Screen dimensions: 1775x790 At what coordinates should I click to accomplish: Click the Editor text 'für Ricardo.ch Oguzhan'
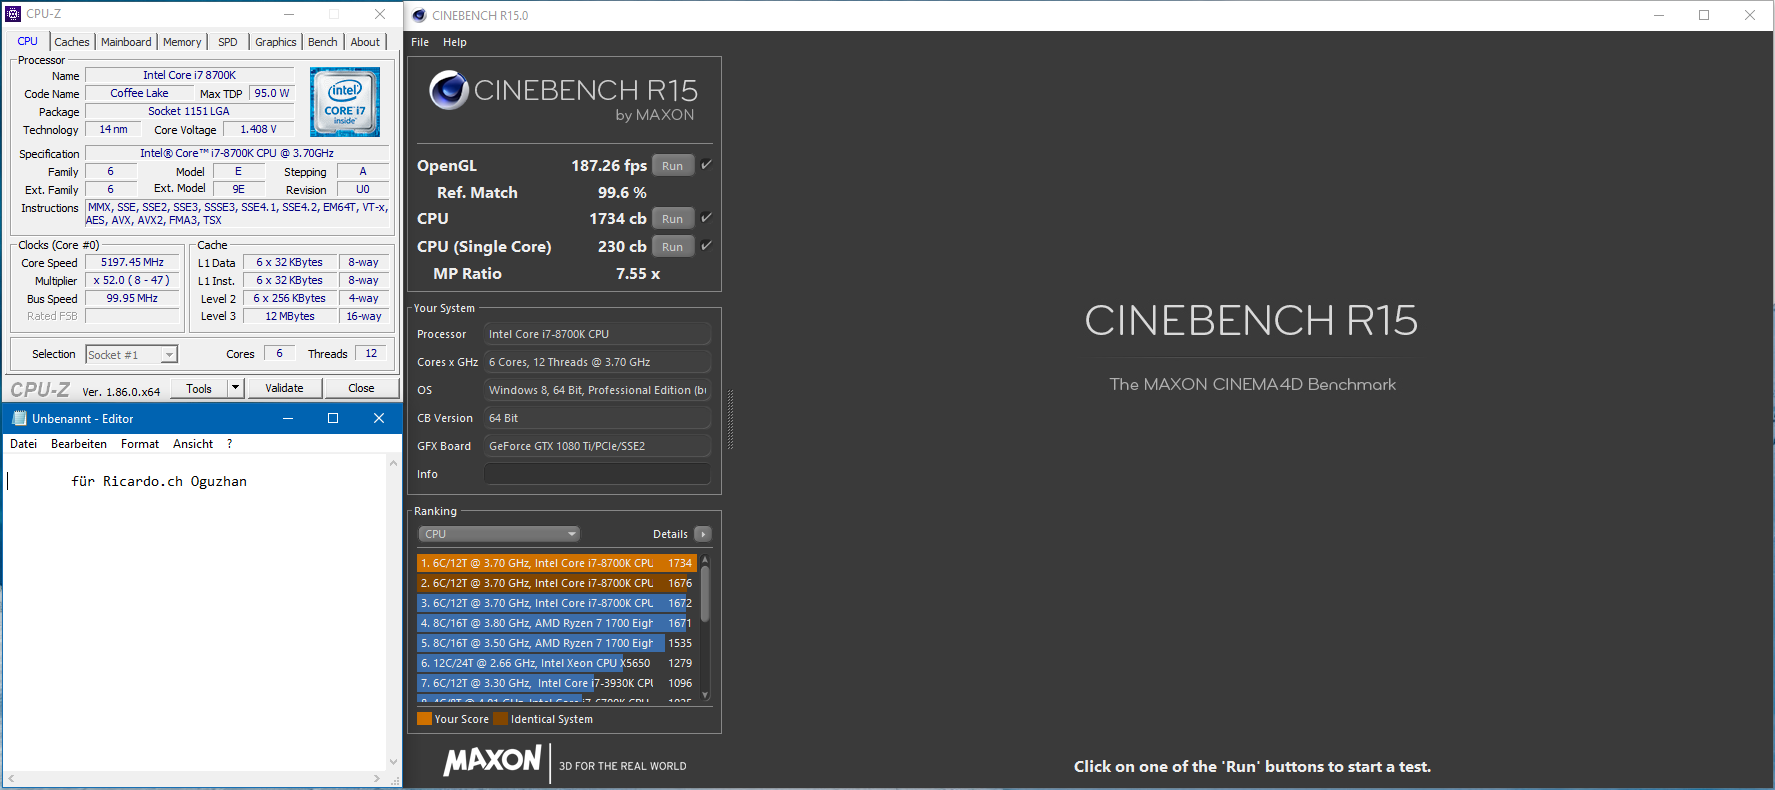(159, 481)
